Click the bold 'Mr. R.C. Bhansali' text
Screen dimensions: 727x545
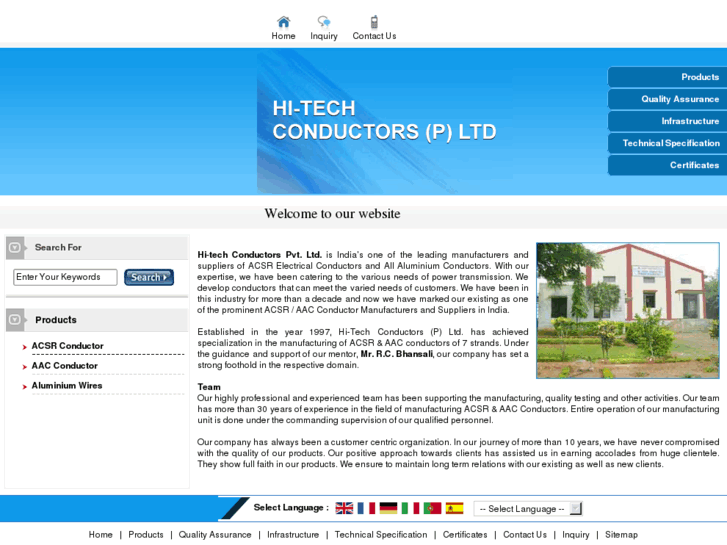point(397,354)
